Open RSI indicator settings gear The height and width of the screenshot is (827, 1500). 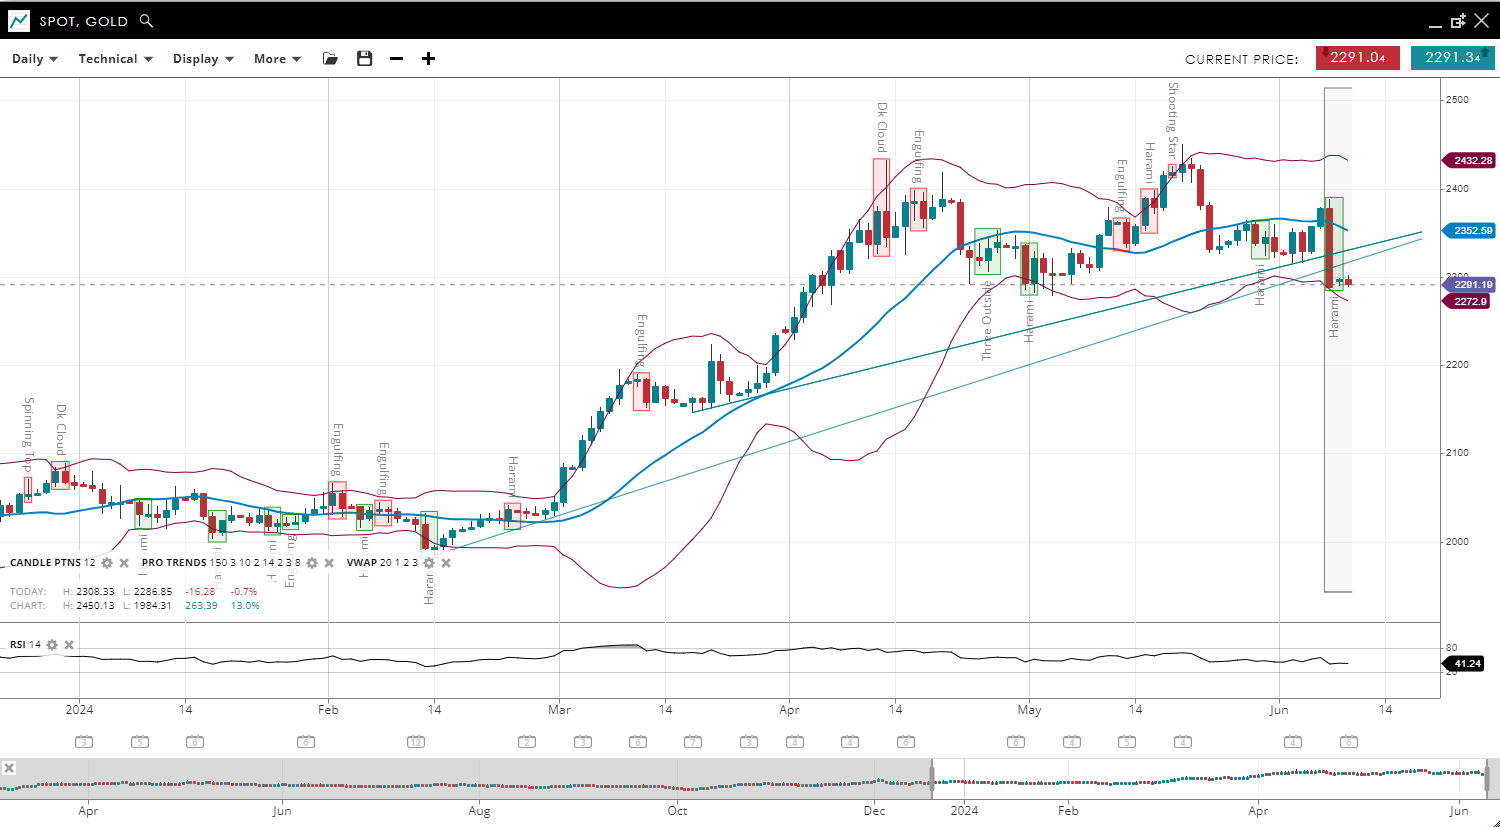pyautogui.click(x=52, y=645)
